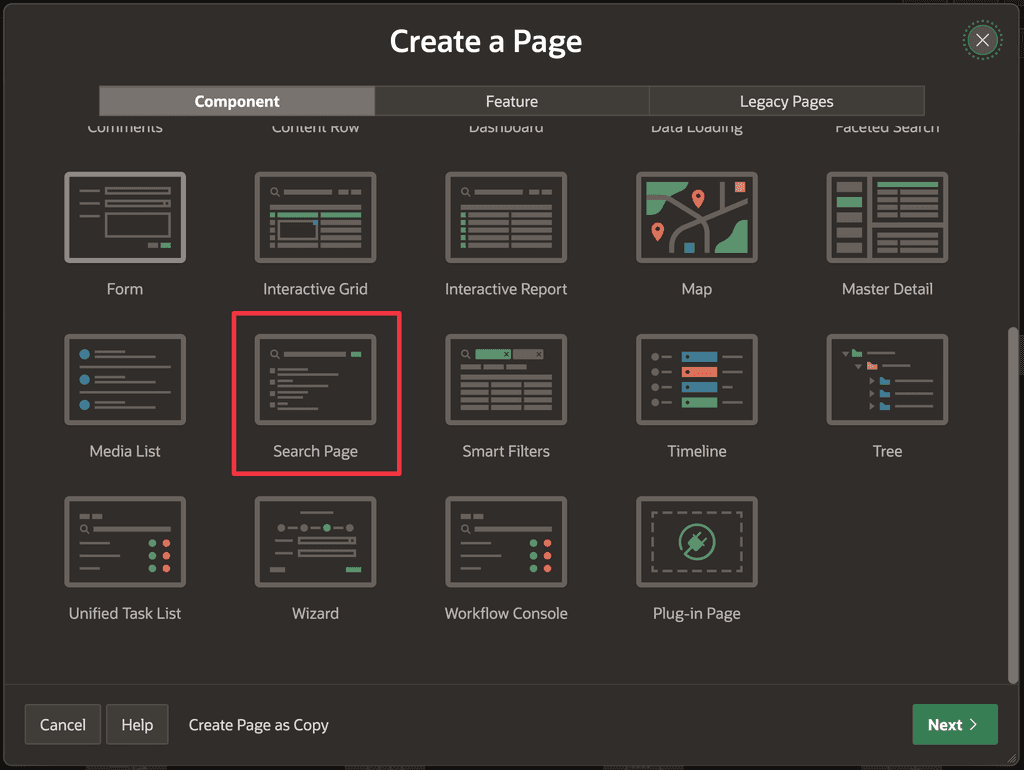Viewport: 1024px width, 770px height.
Task: Open Help for page creation
Action: tap(136, 724)
